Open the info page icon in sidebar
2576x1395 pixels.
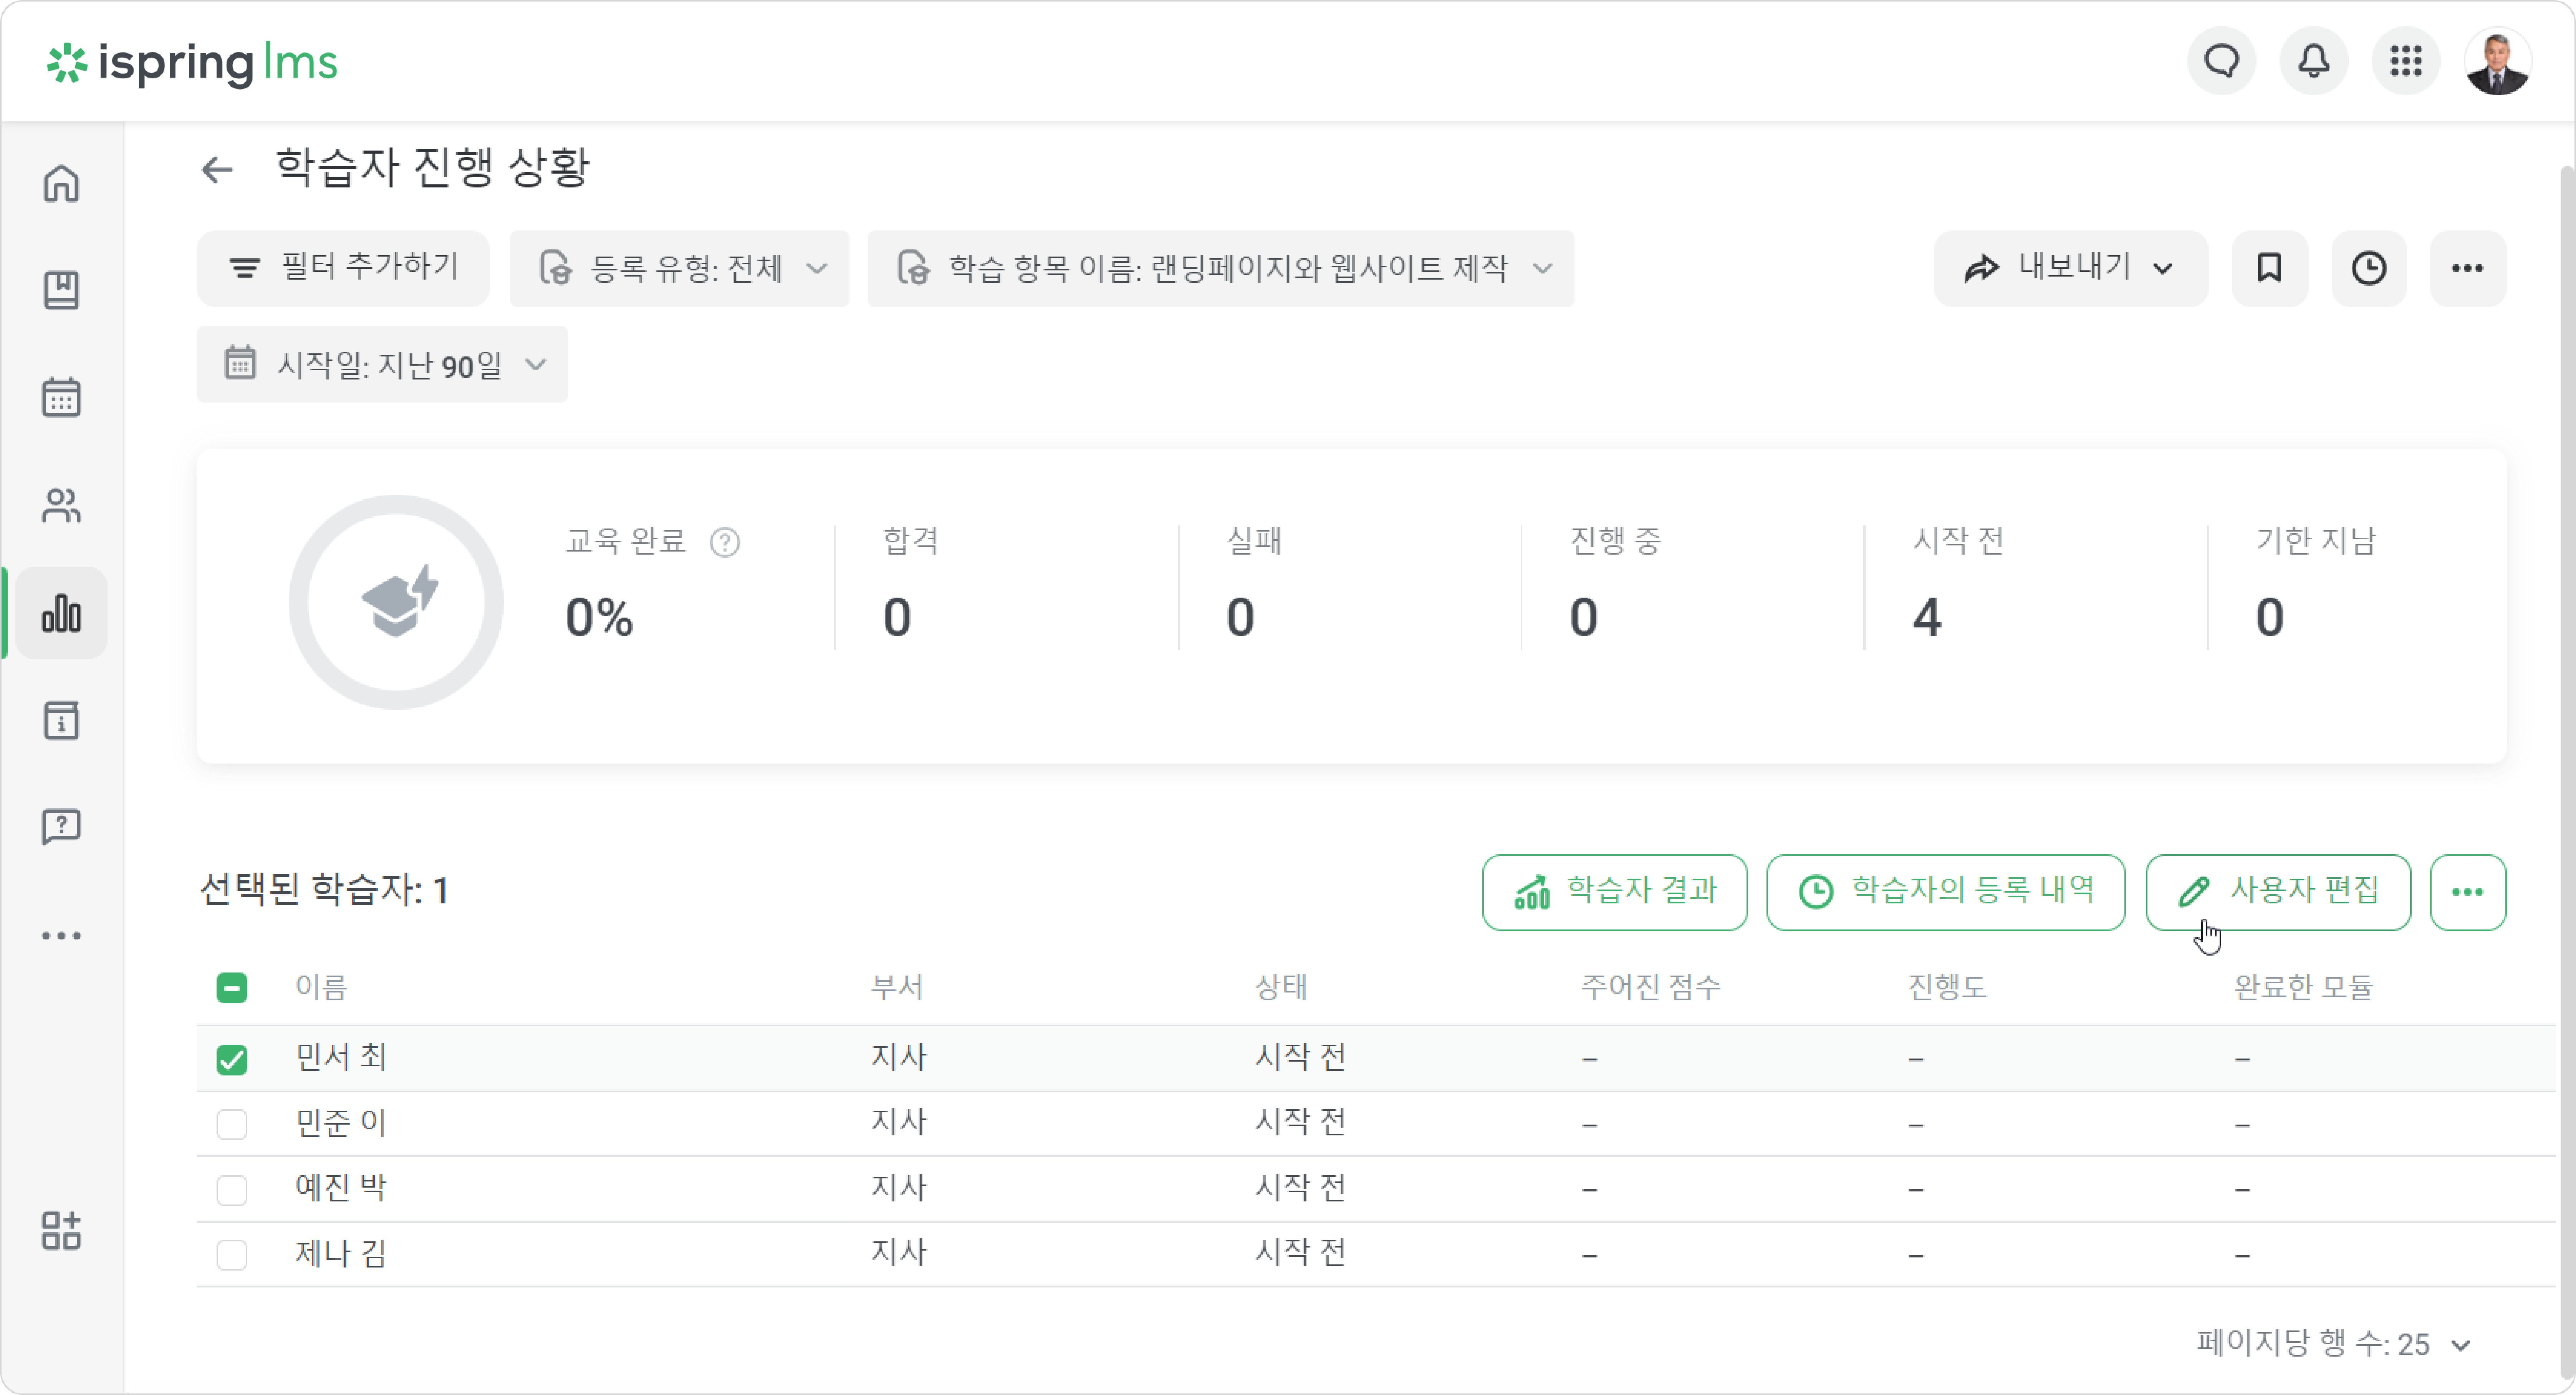tap(61, 720)
